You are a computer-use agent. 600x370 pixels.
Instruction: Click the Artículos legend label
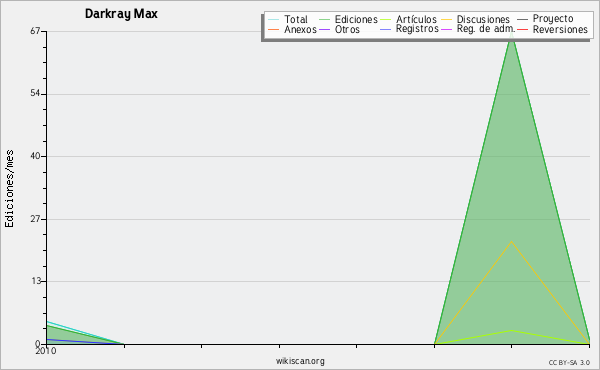(416, 20)
